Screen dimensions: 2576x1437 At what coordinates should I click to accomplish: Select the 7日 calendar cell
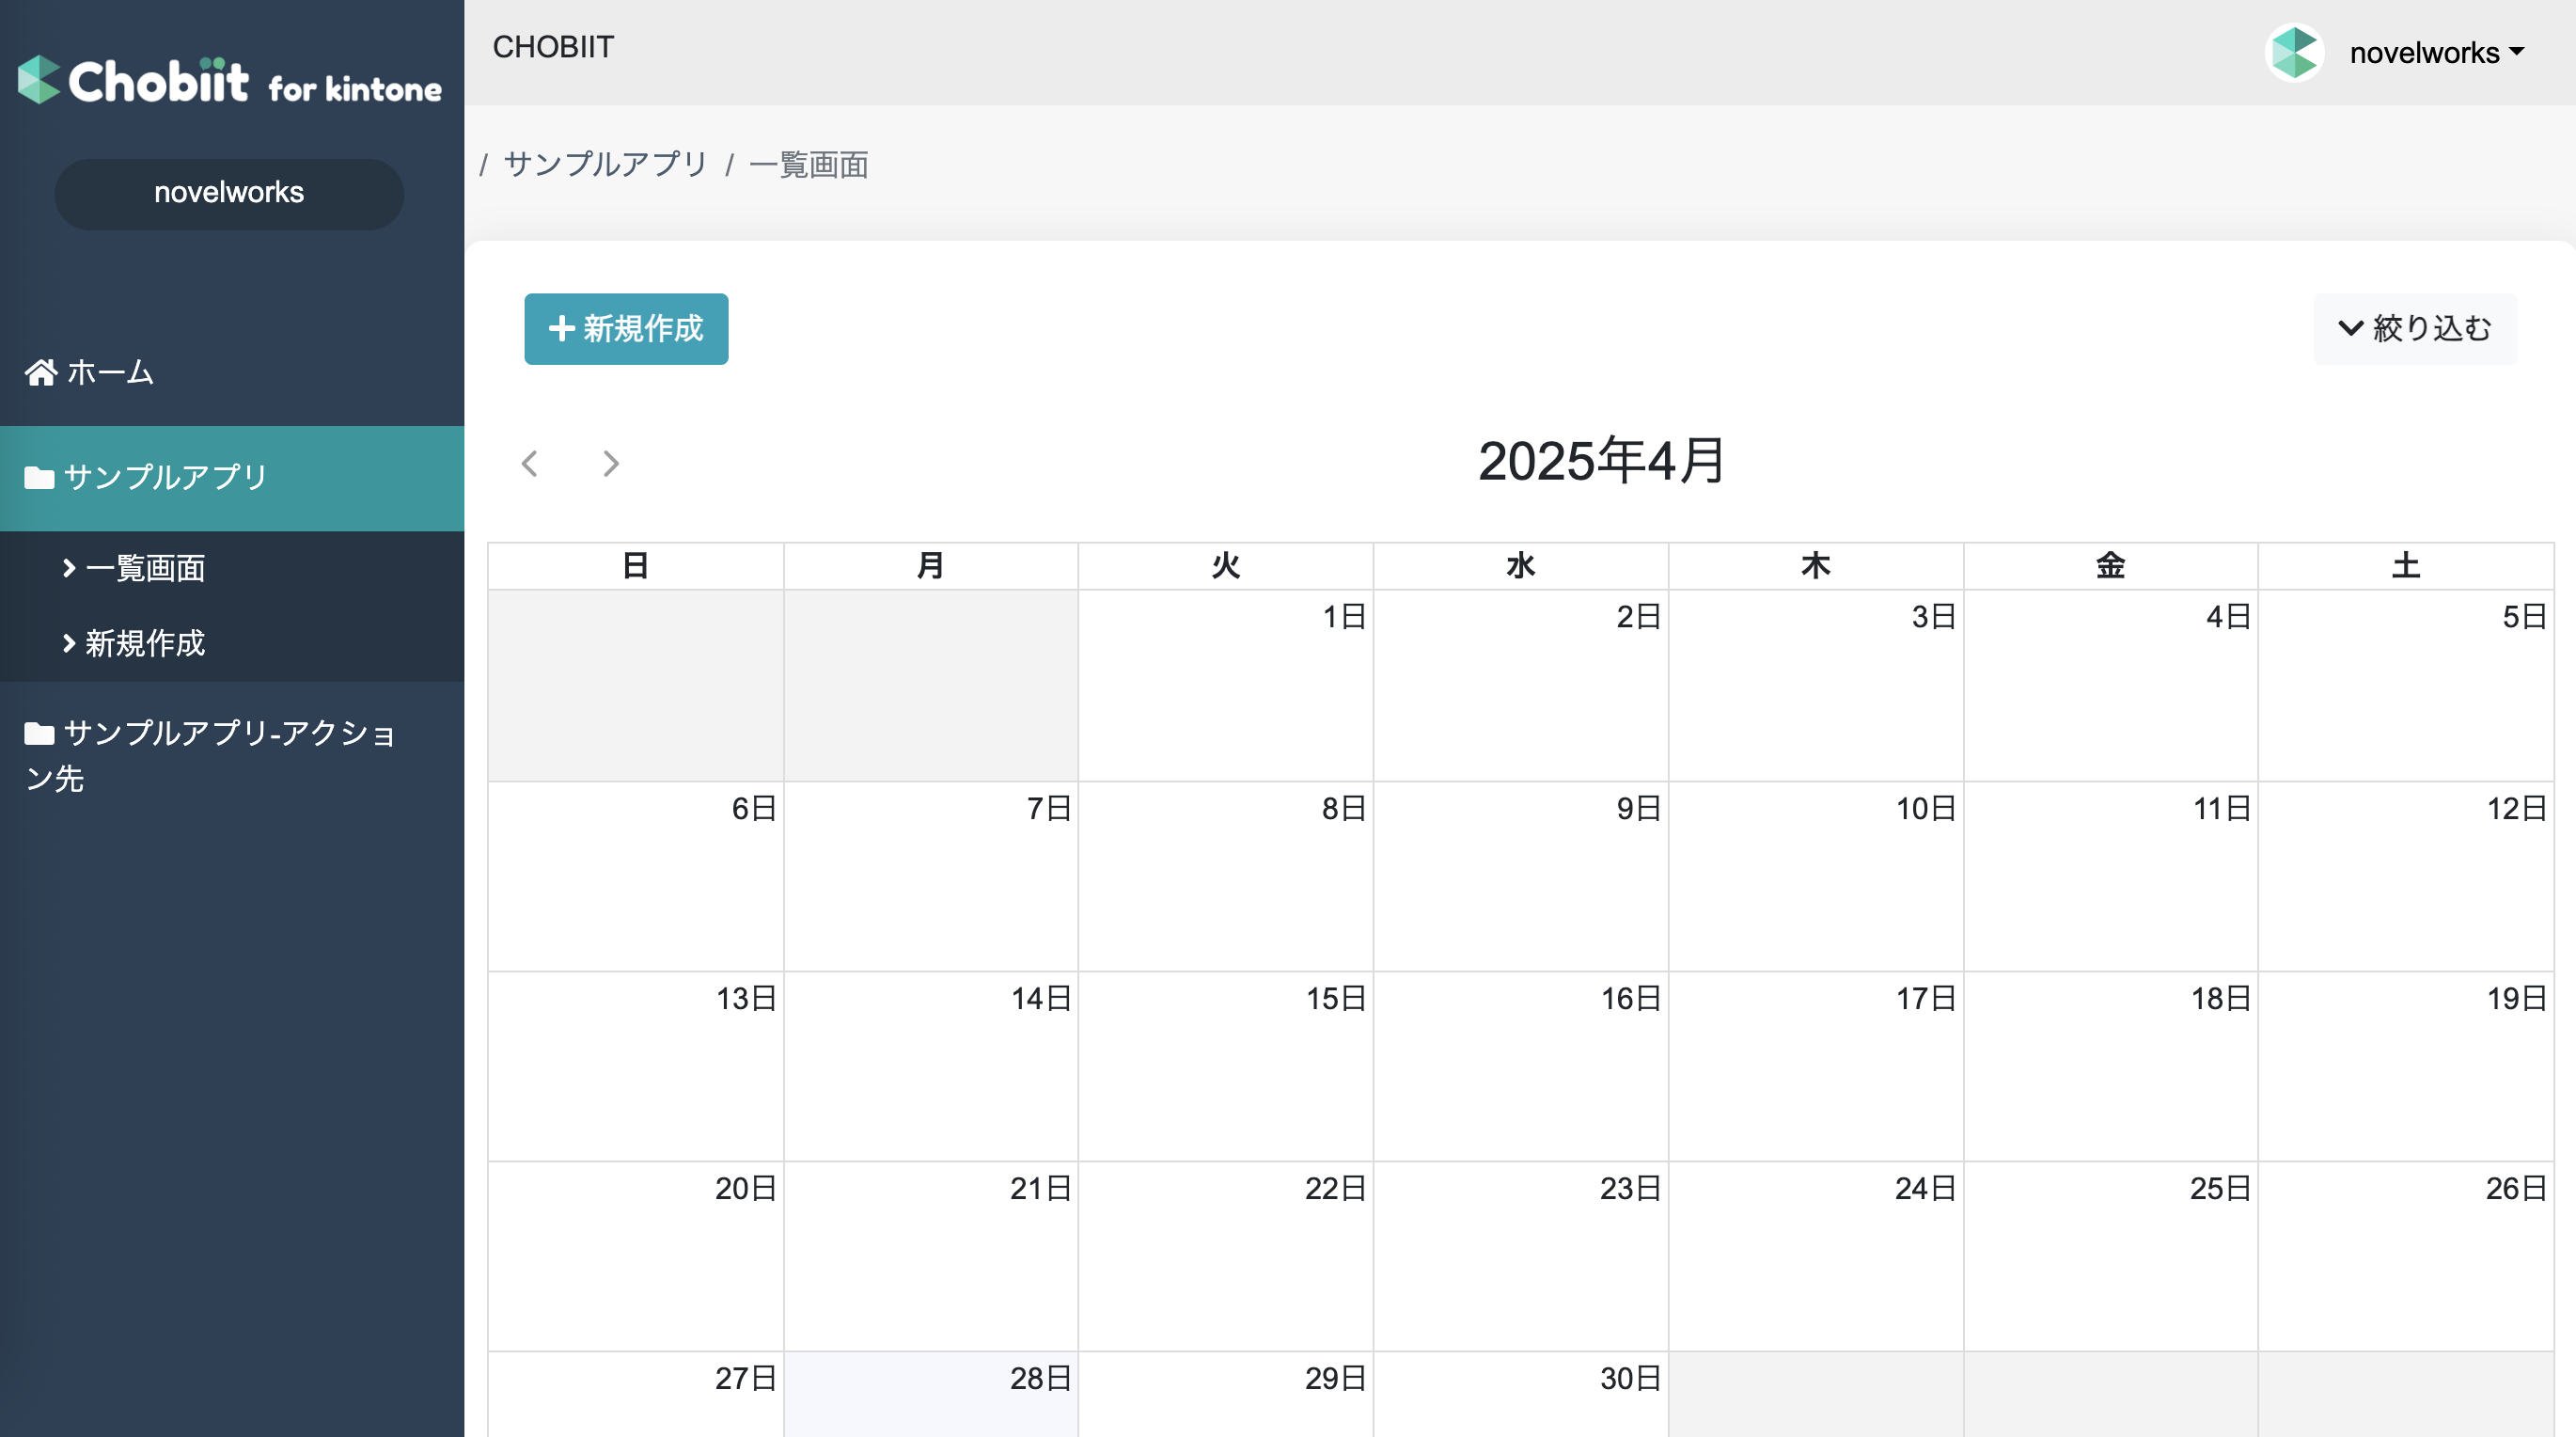[x=931, y=876]
